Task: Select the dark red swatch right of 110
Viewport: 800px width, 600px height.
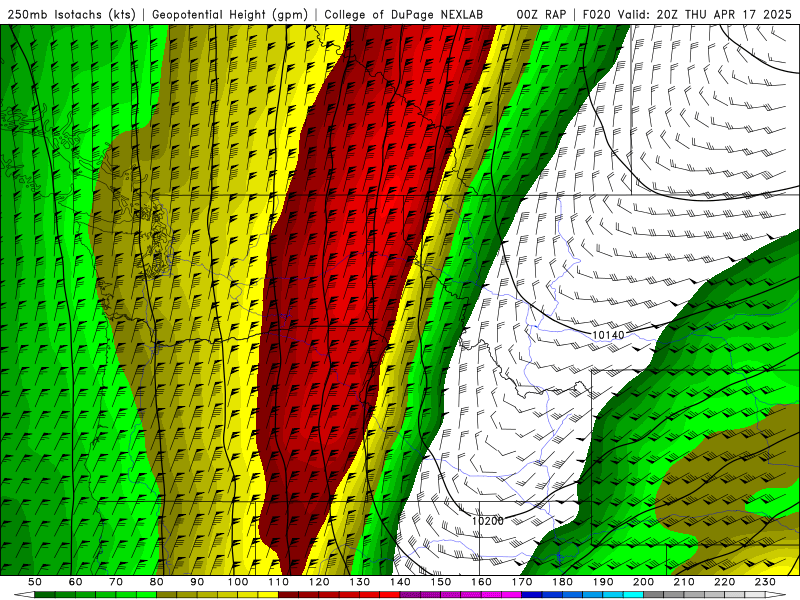Action: [288, 595]
